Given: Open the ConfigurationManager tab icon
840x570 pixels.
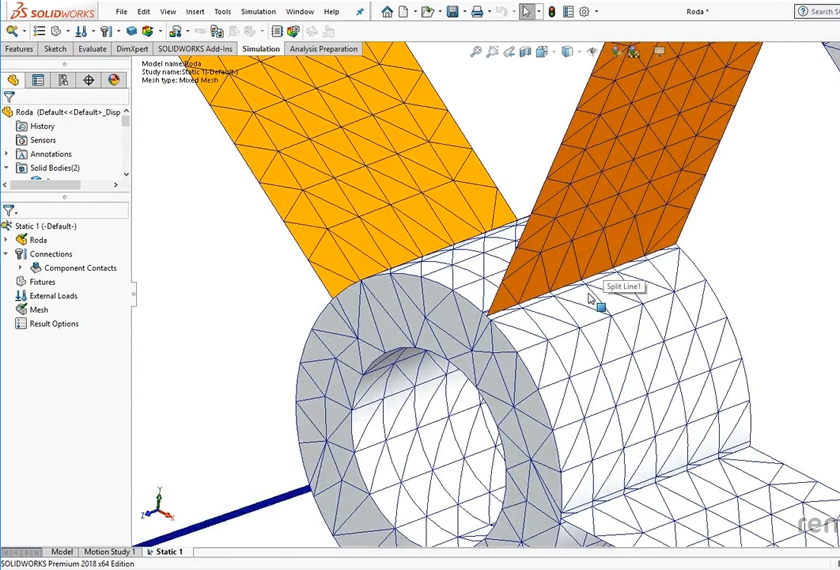Looking at the screenshot, I should 63,80.
